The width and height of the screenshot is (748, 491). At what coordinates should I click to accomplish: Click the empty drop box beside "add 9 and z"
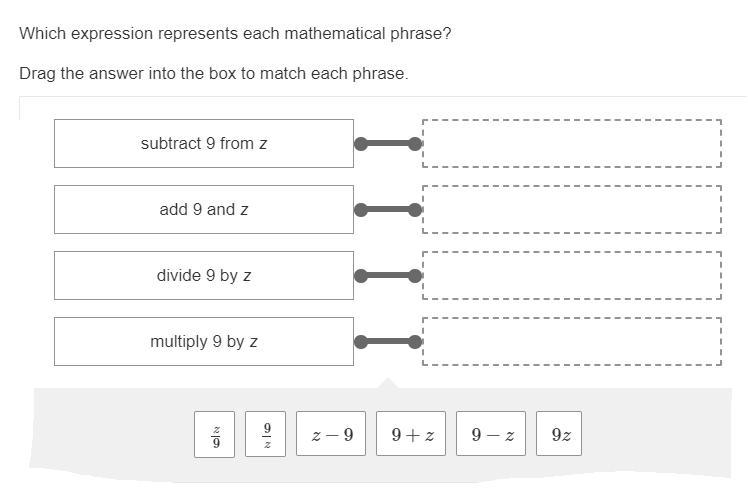(x=572, y=209)
